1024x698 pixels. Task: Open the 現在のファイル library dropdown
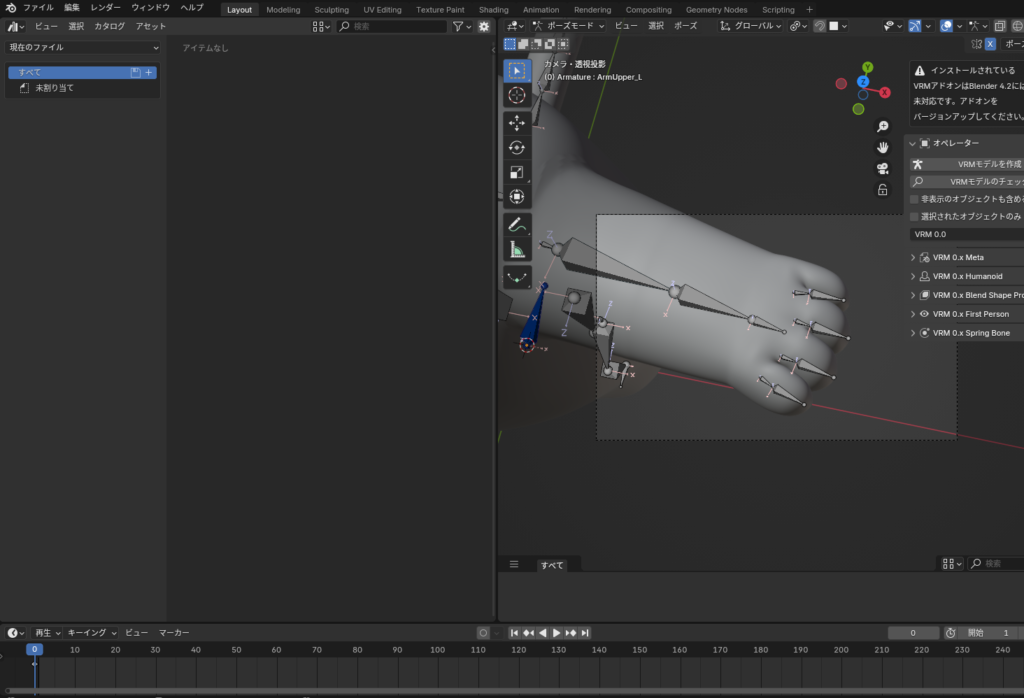pyautogui.click(x=84, y=47)
